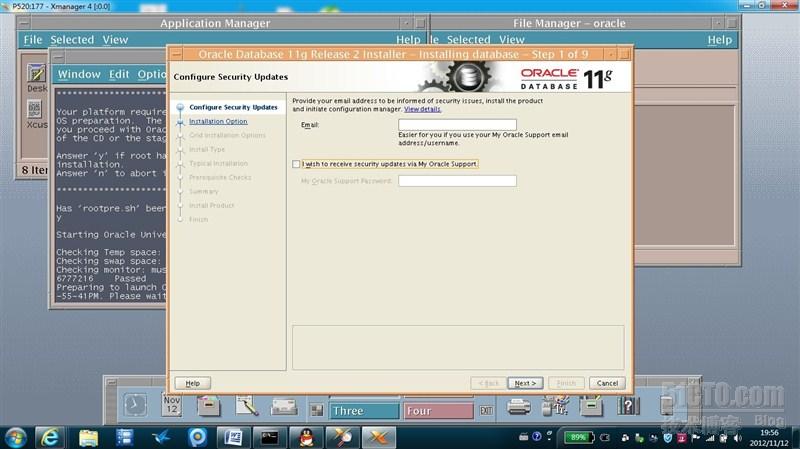Open window menu of Oracle installer dialog
The image size is (800, 449).
tap(176, 54)
